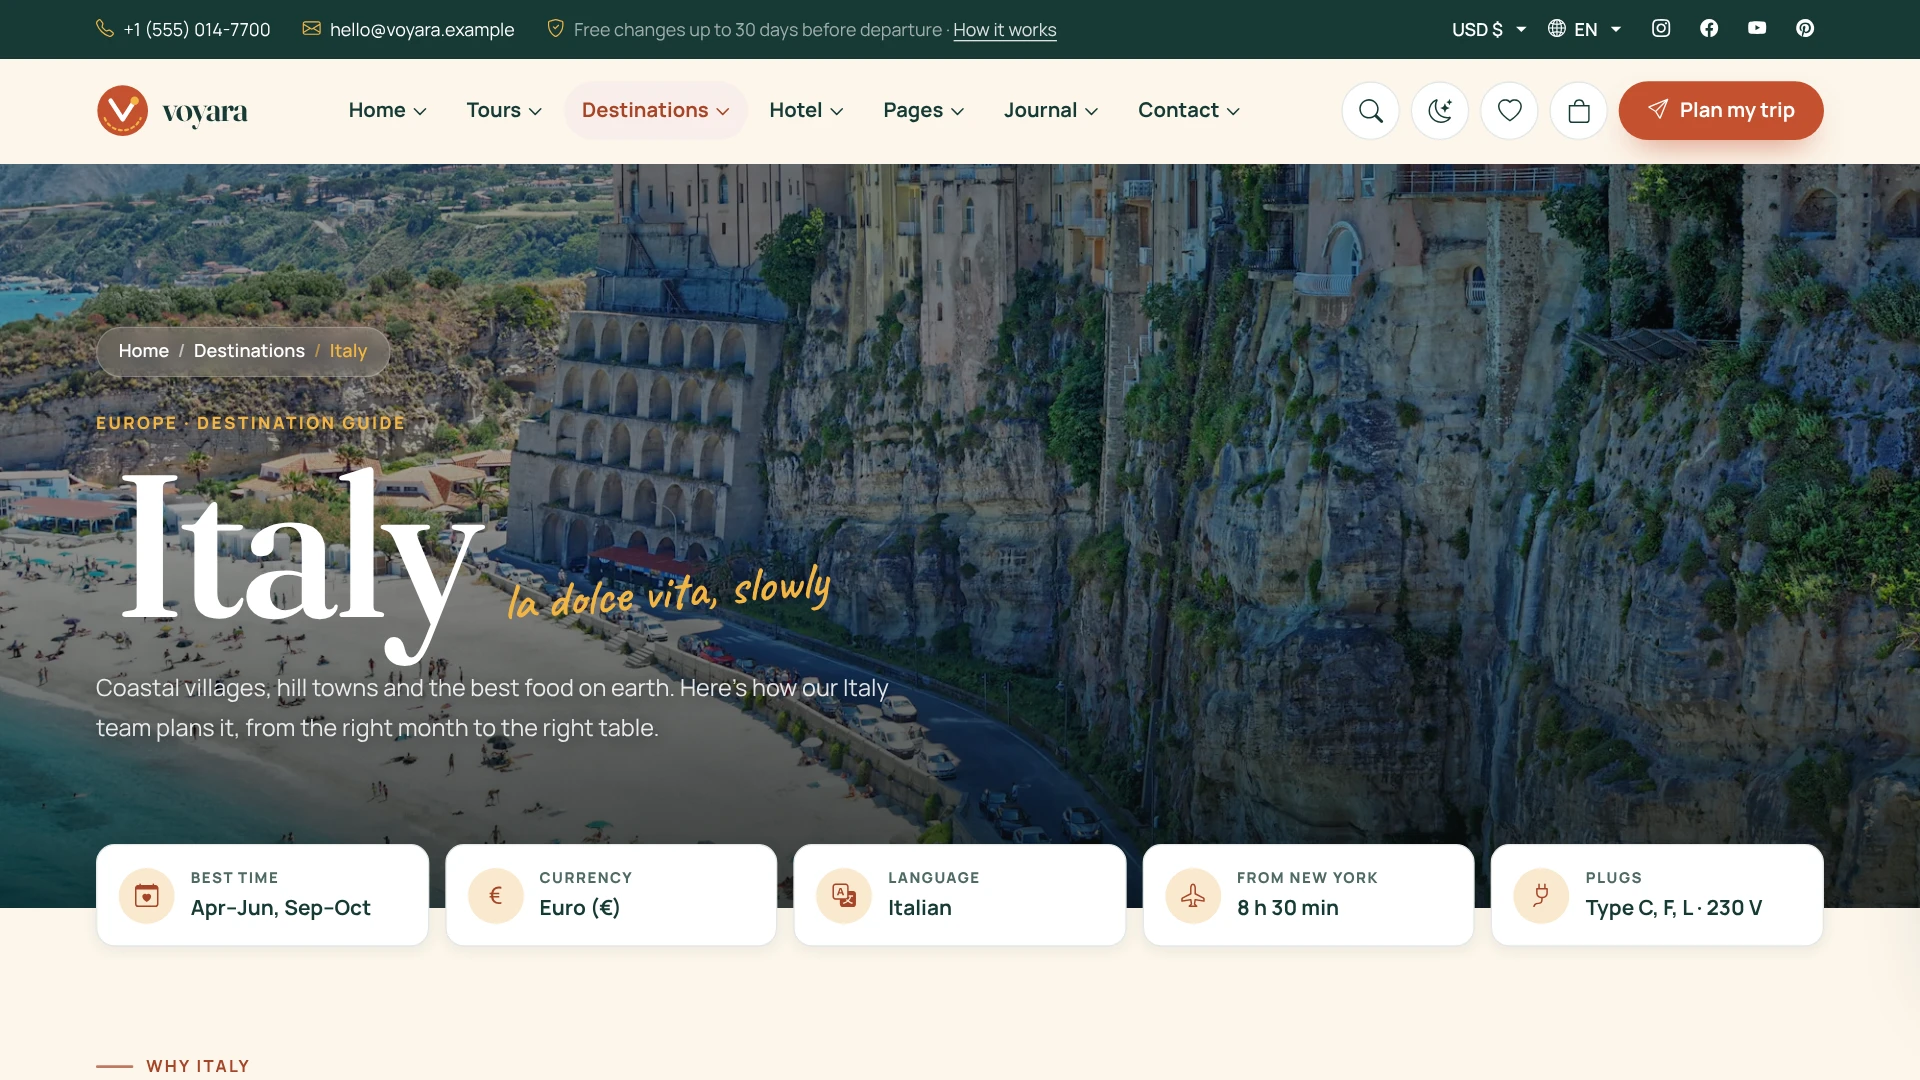Image resolution: width=1920 pixels, height=1080 pixels.
Task: Expand the Tours menu
Action: coord(504,110)
